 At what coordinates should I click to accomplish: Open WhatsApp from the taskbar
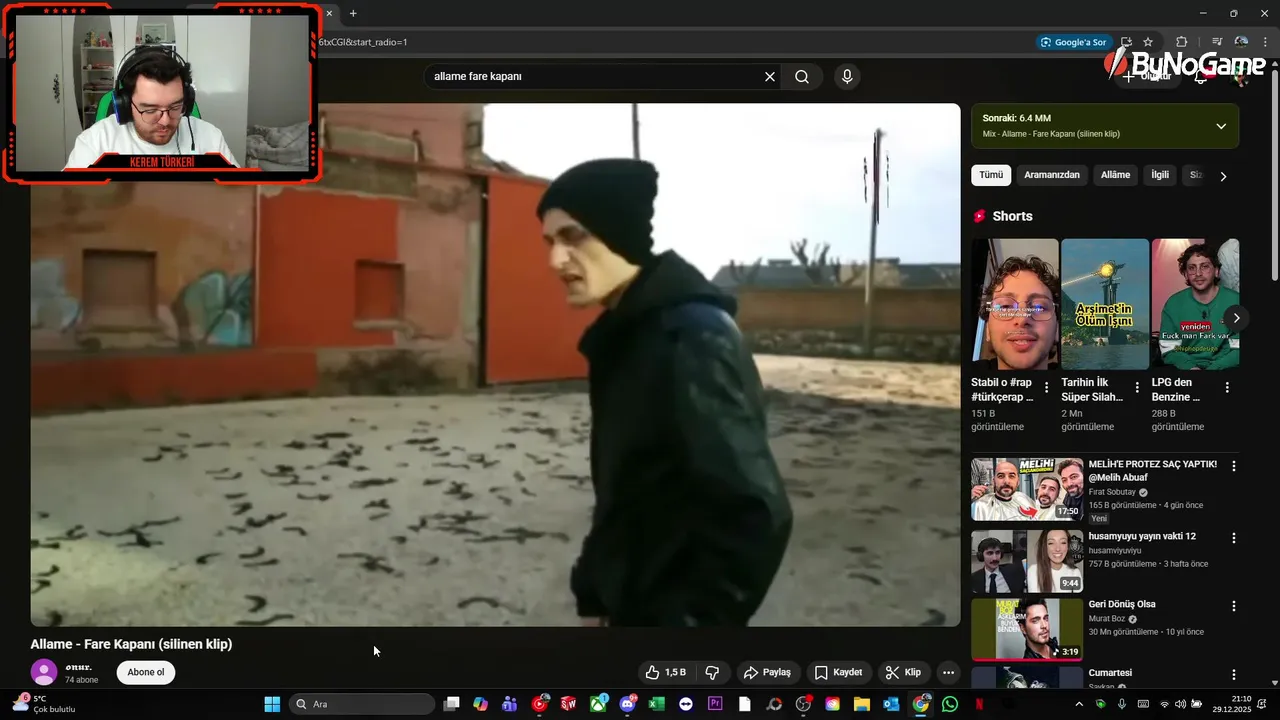pos(950,704)
